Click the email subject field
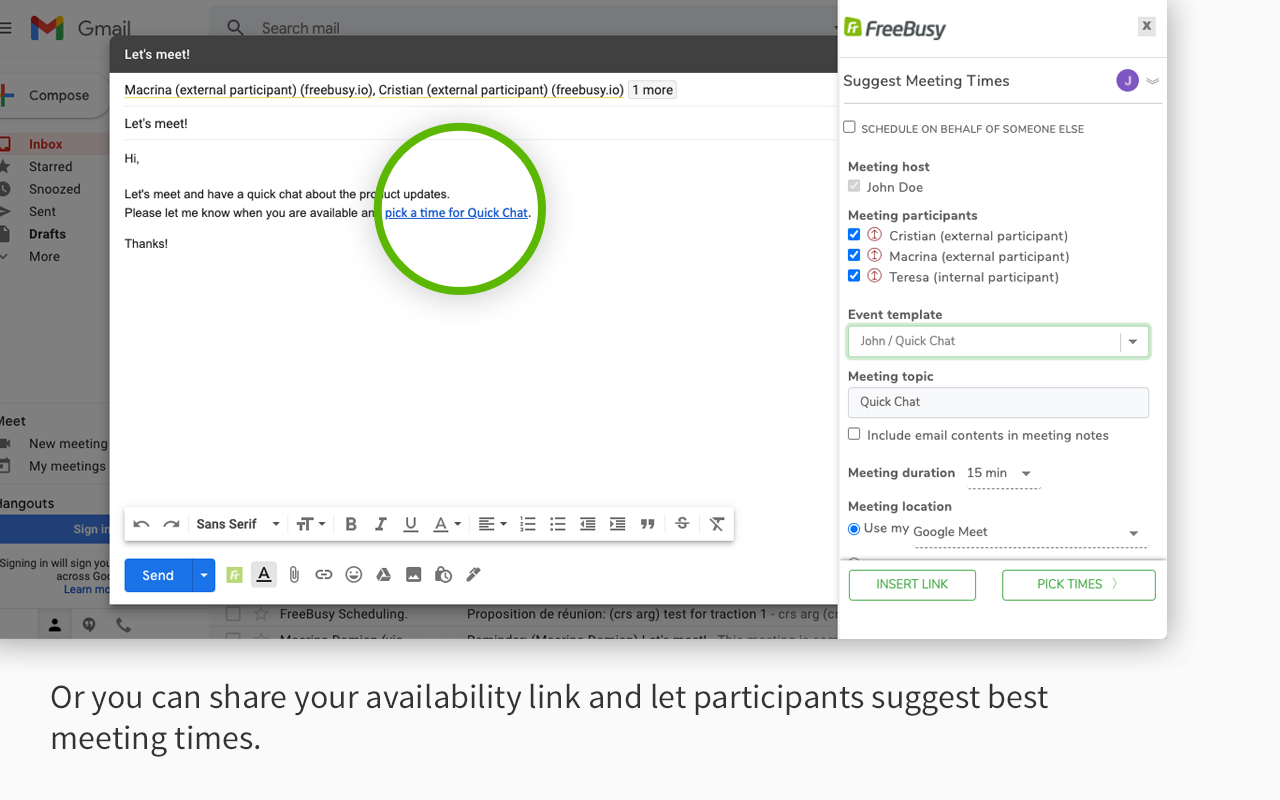The image size is (1280, 800). [475, 124]
